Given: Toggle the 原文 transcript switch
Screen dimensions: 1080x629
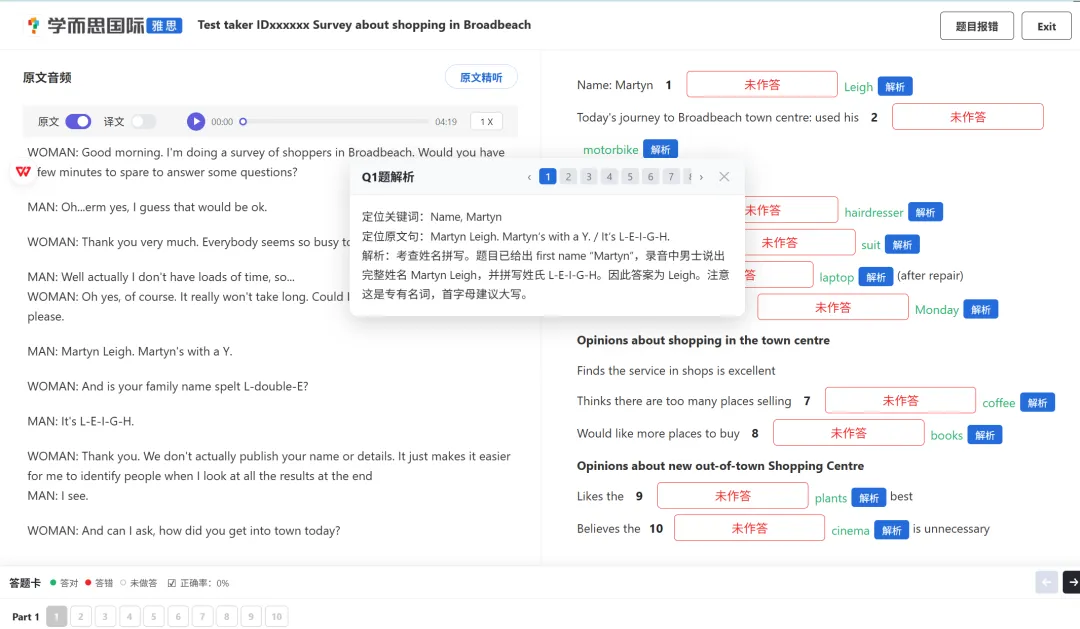Looking at the screenshot, I should [x=78, y=121].
